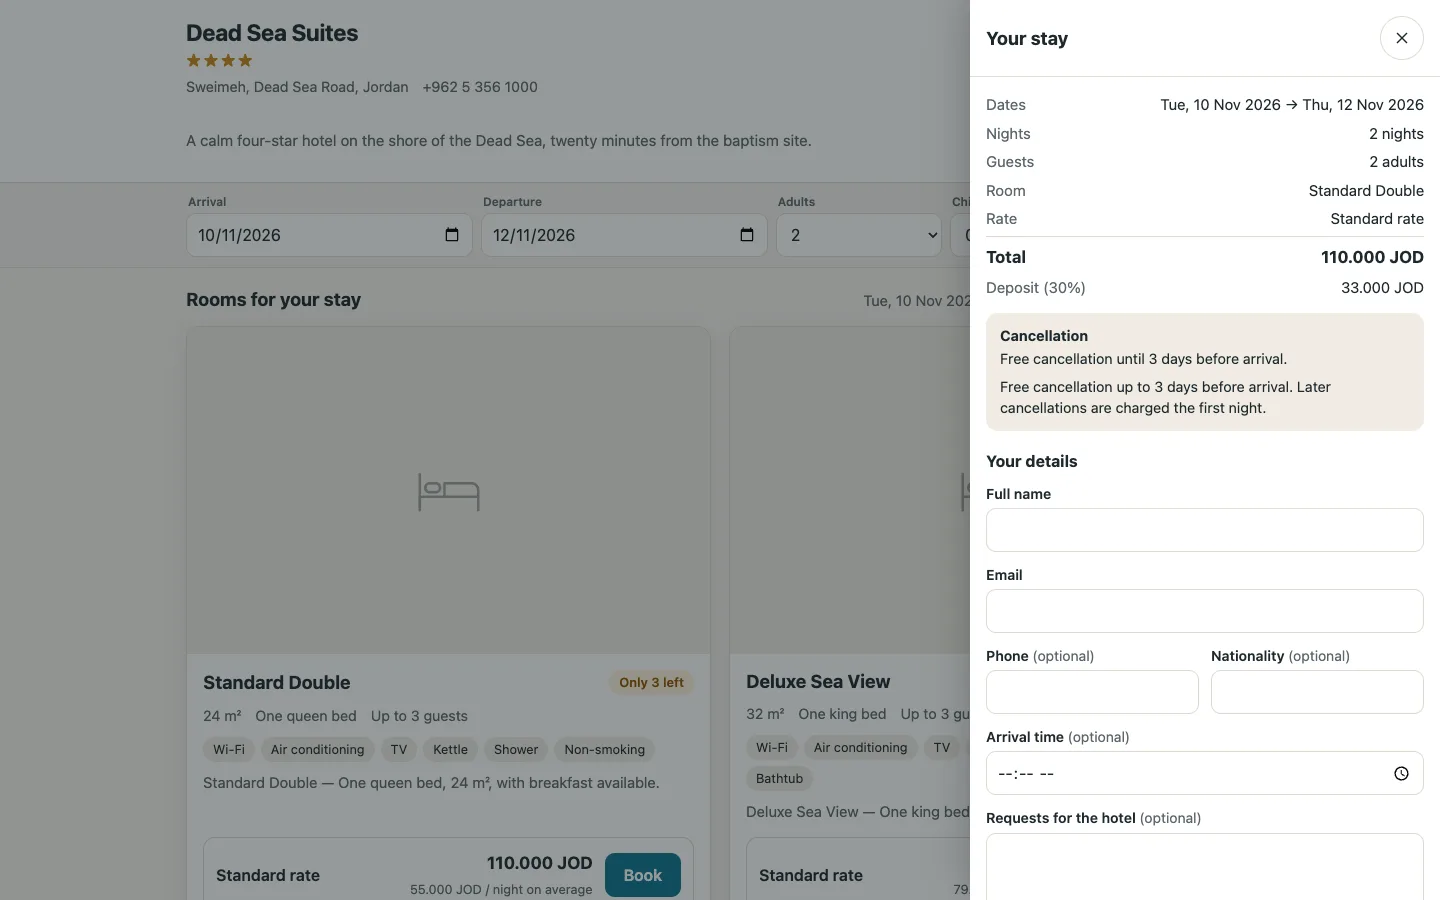Screen dimensions: 1440x900
Task: Click the Air conditioning tag on Standard Double
Action: coord(317,749)
